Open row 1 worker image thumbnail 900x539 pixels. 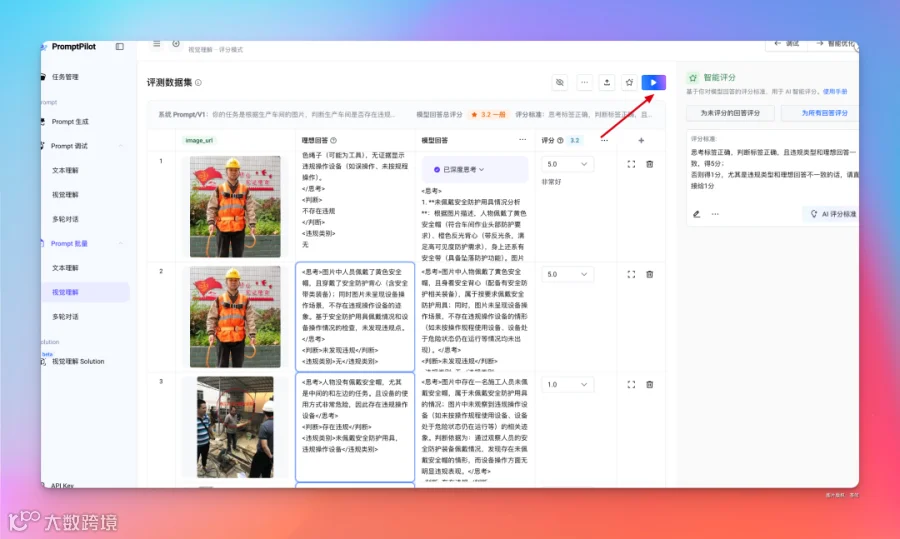(x=235, y=207)
